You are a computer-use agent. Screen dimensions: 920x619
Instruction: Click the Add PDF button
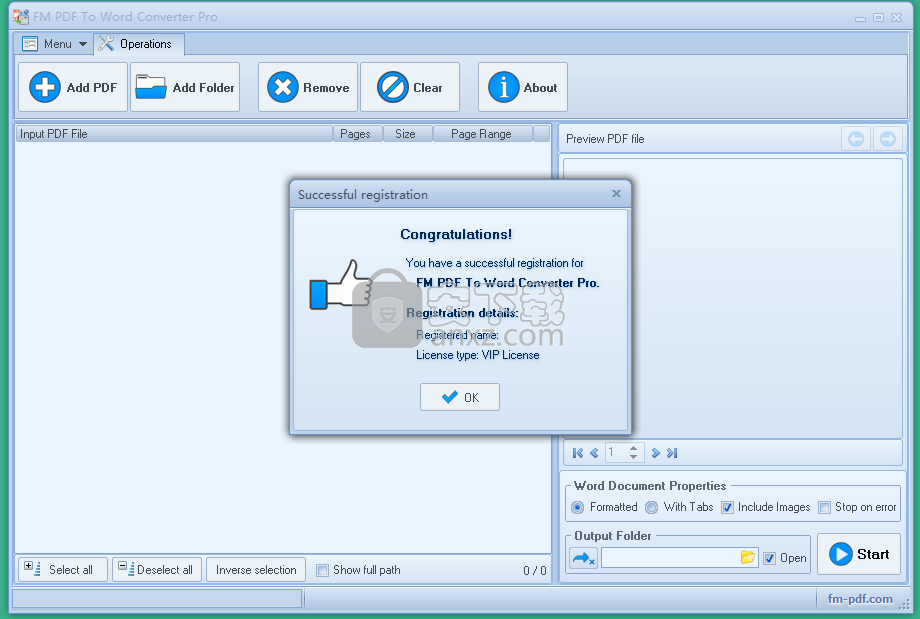(x=73, y=87)
